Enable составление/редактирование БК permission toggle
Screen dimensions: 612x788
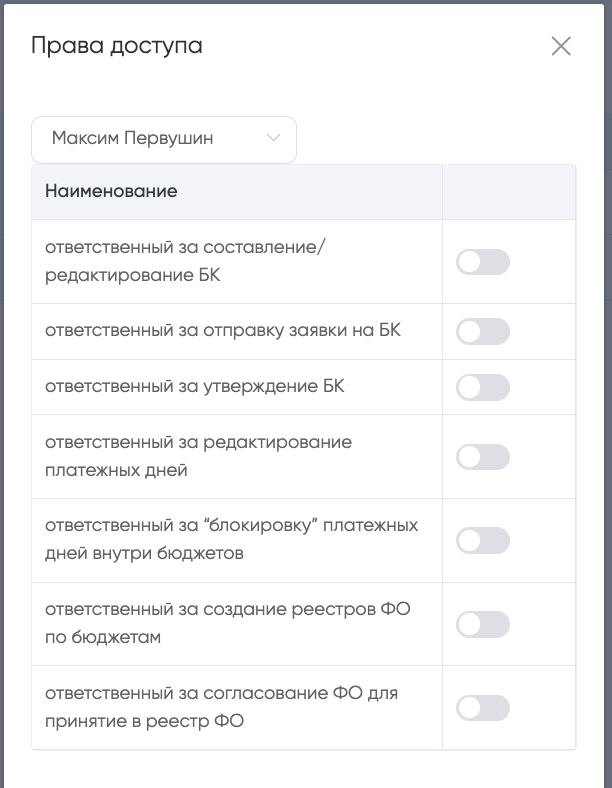pos(483,262)
